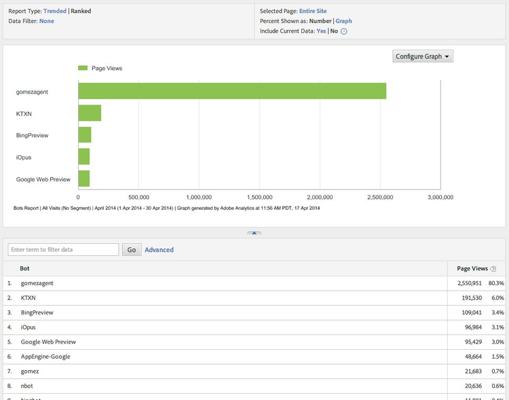
Task: Click the 109,041 page views value
Action: (472, 312)
